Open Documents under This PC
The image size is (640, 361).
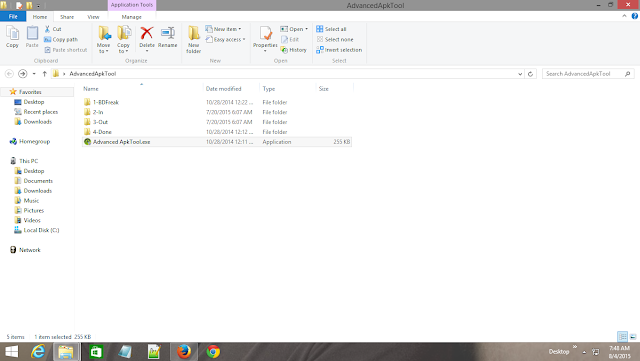pos(38,181)
